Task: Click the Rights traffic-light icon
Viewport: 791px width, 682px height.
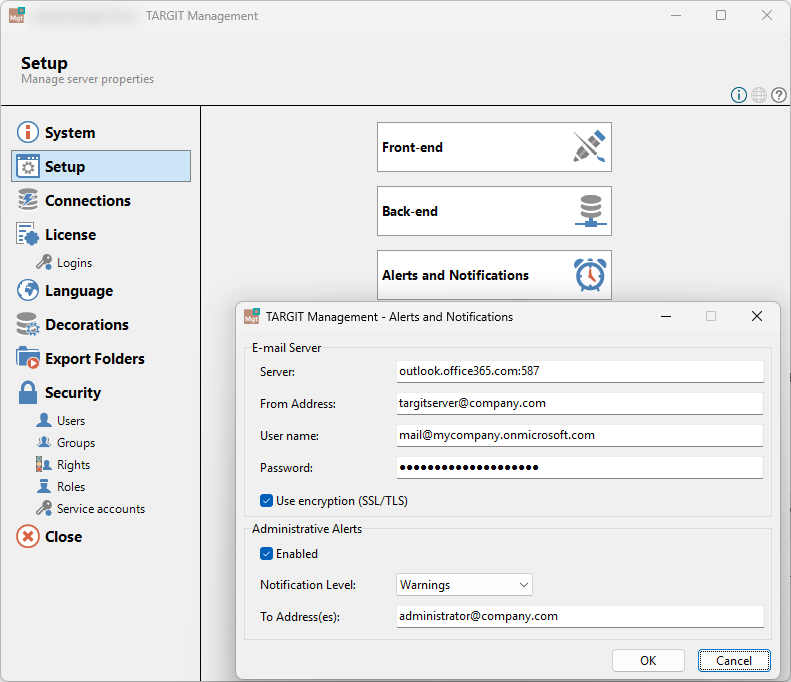Action: (x=44, y=464)
